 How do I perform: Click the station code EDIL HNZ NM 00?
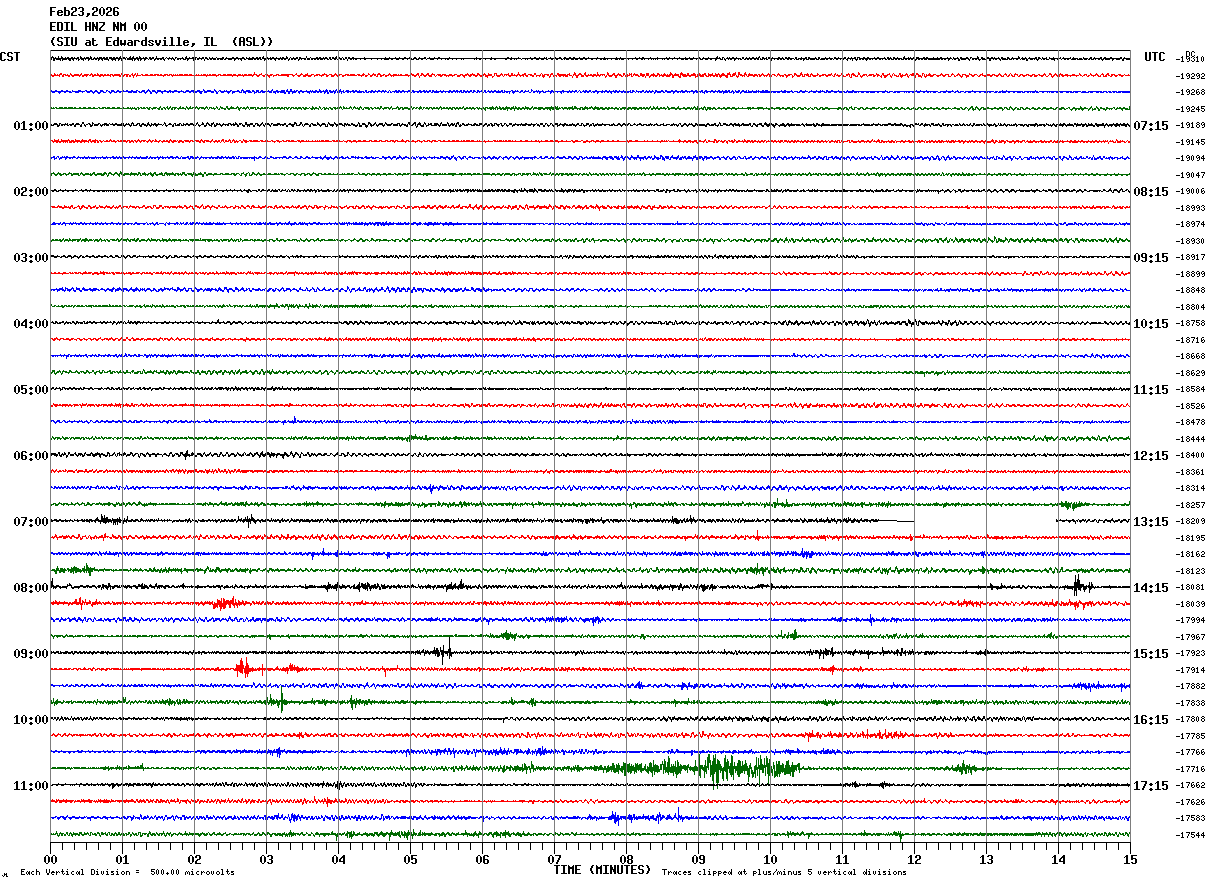pyautogui.click(x=98, y=27)
